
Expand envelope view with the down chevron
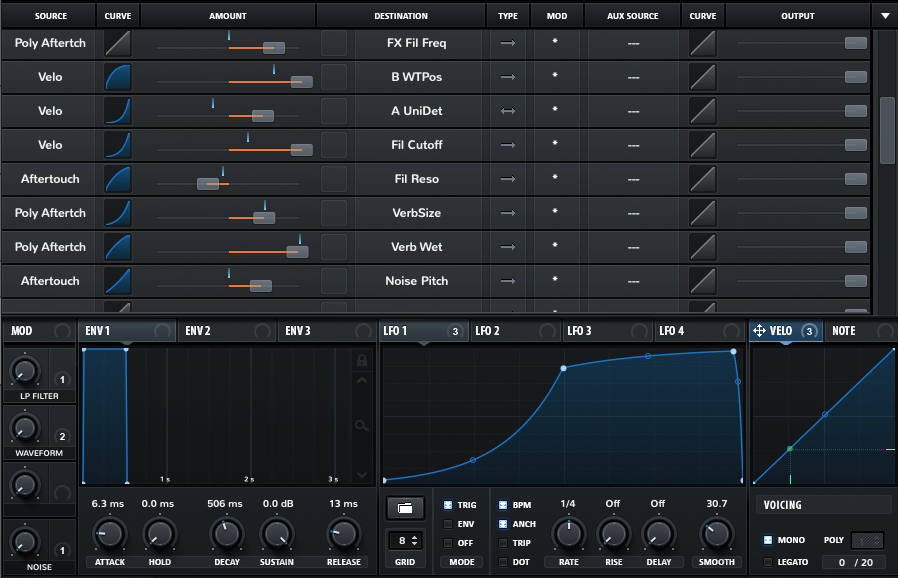pos(361,474)
